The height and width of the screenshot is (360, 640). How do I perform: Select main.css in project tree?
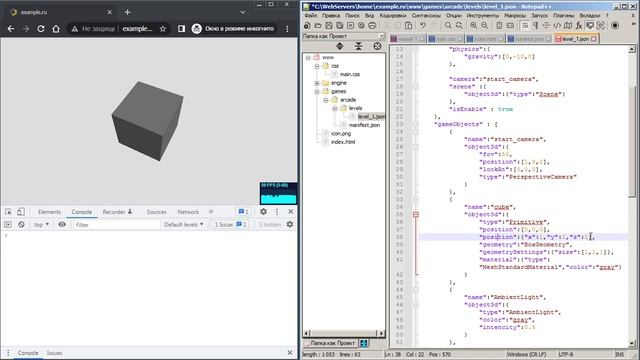pos(349,74)
